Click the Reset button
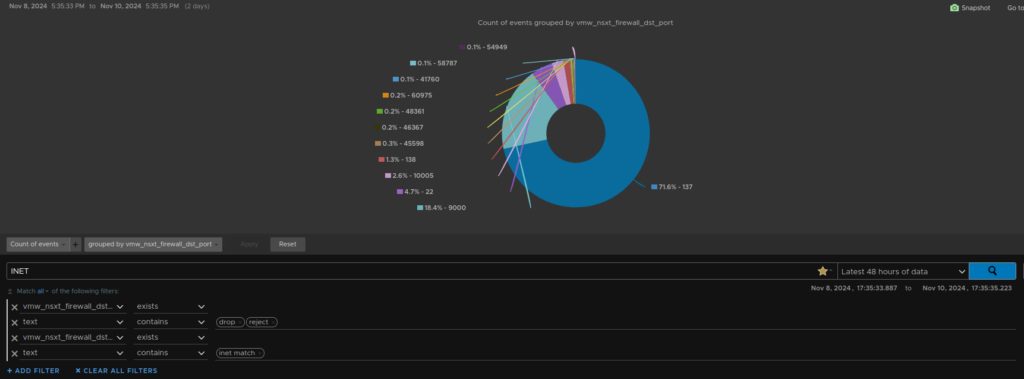This screenshot has width=1024, height=379. 287,244
